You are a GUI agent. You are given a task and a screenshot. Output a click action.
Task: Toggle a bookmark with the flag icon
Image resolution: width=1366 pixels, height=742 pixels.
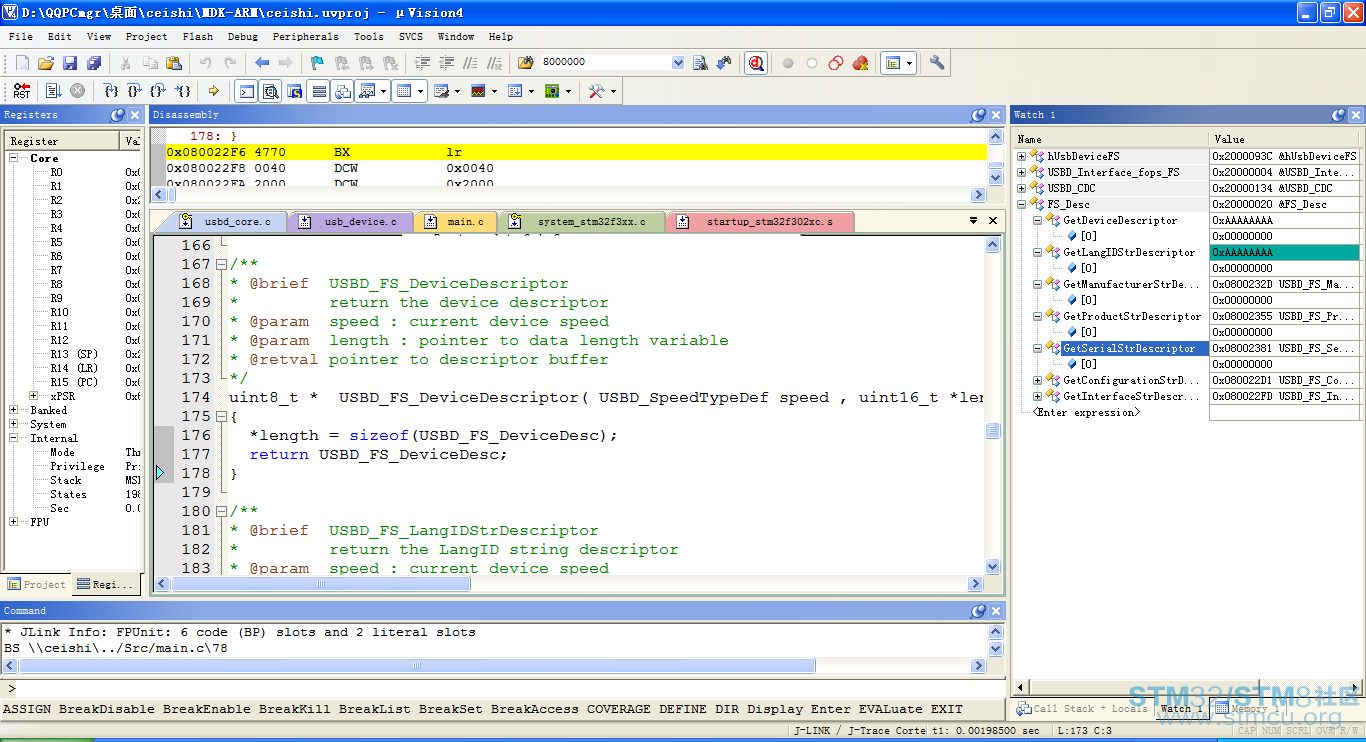coord(317,63)
